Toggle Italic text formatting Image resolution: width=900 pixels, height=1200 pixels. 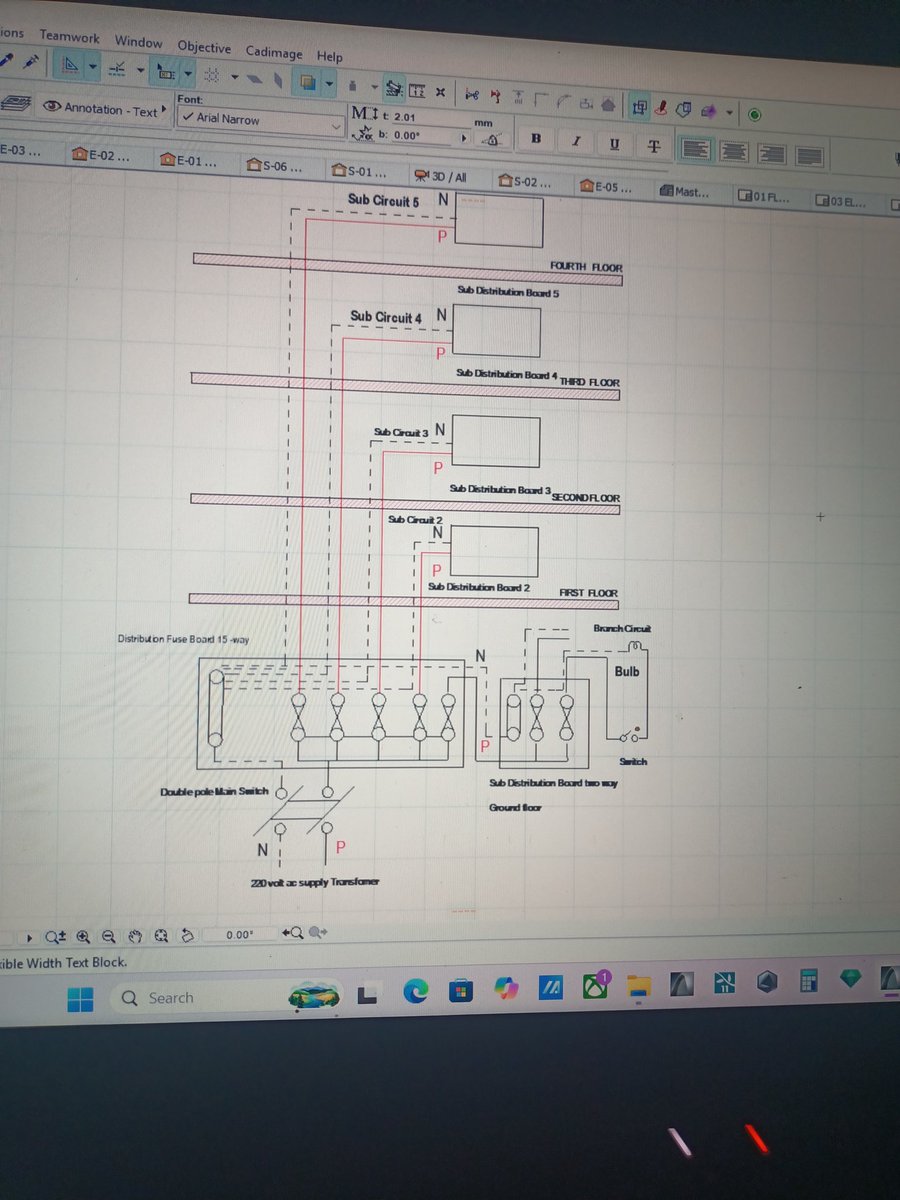coord(576,141)
